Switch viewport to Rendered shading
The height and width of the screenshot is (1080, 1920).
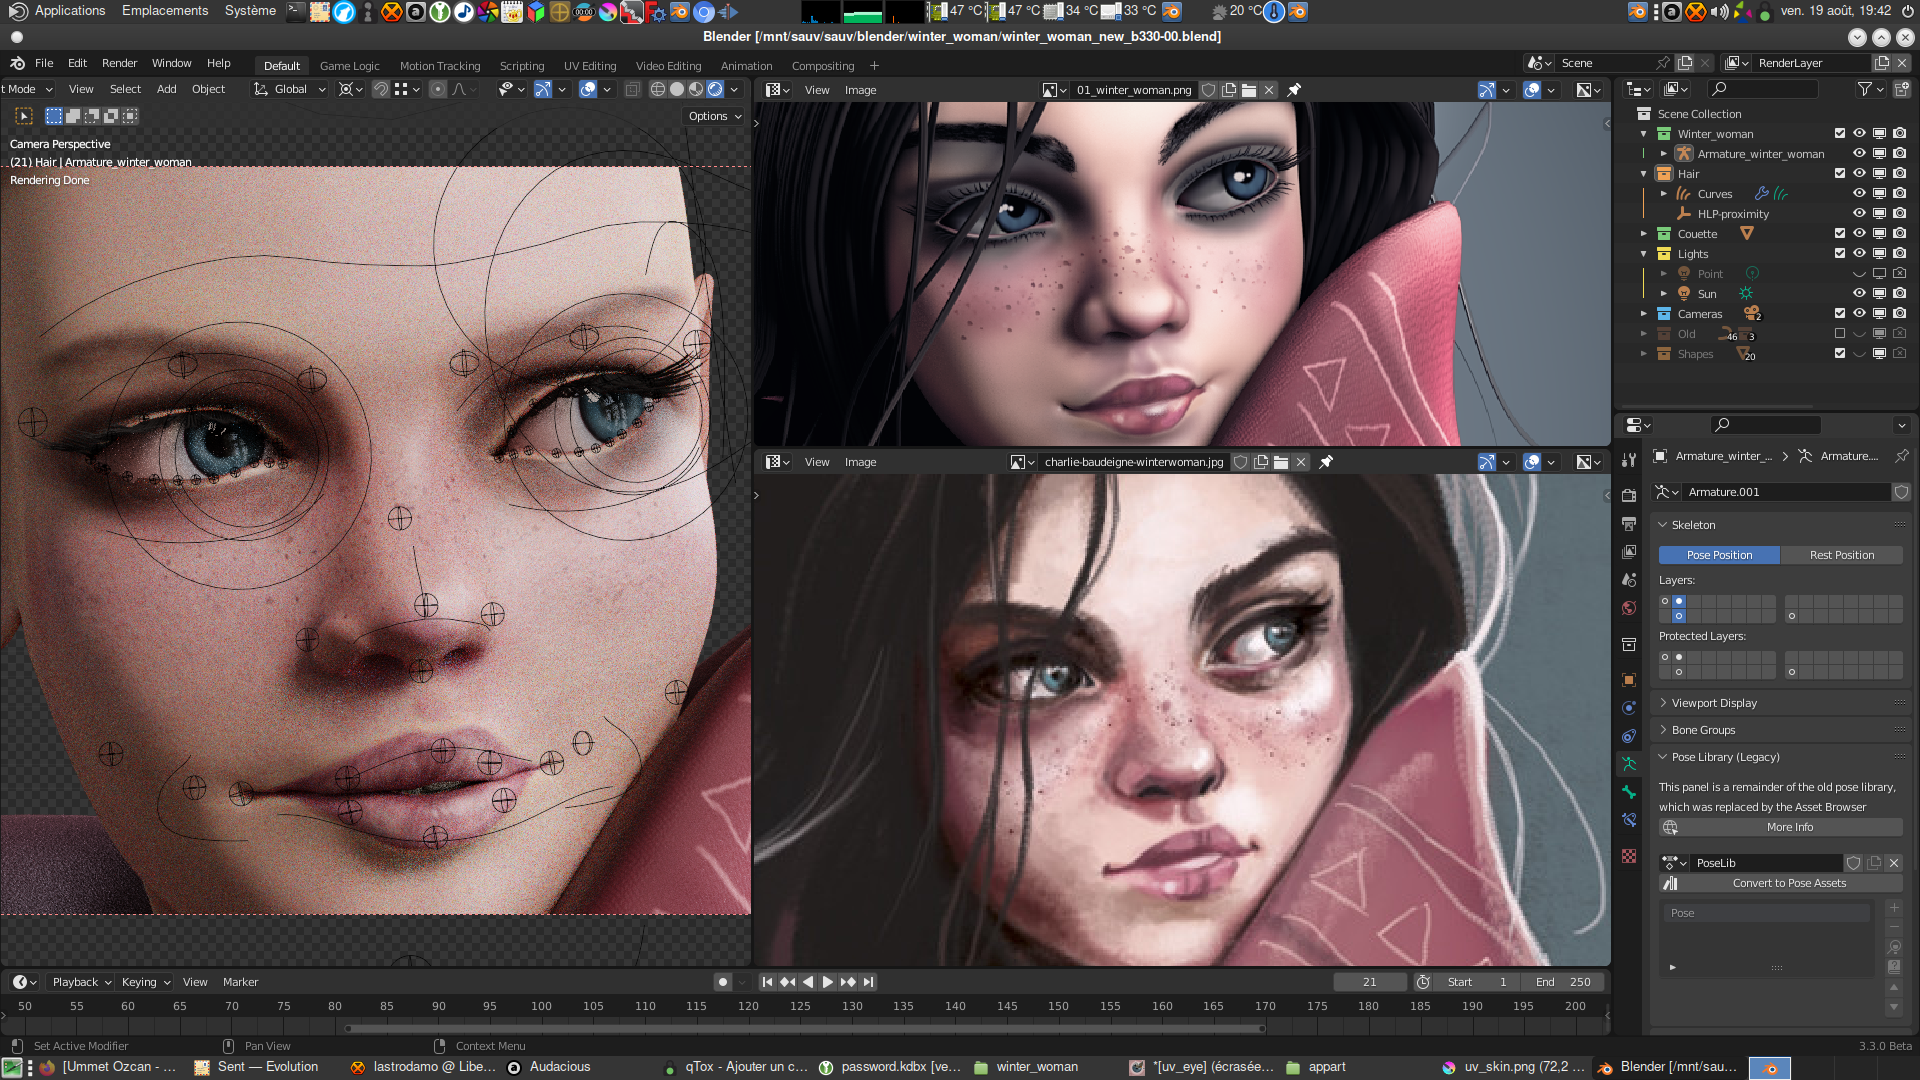point(715,89)
